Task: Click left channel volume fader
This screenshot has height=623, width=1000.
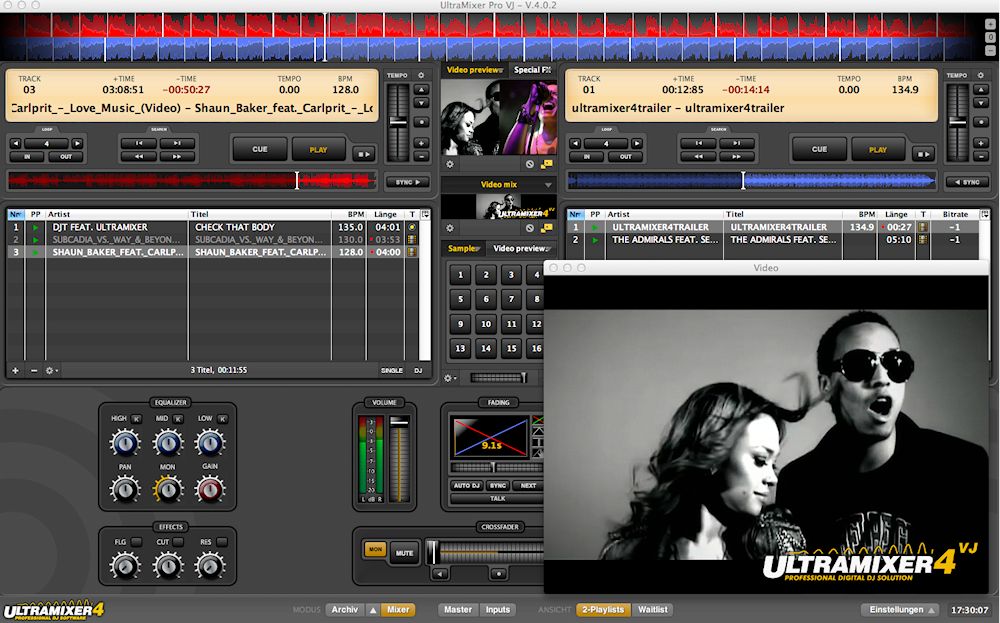Action: point(399,421)
